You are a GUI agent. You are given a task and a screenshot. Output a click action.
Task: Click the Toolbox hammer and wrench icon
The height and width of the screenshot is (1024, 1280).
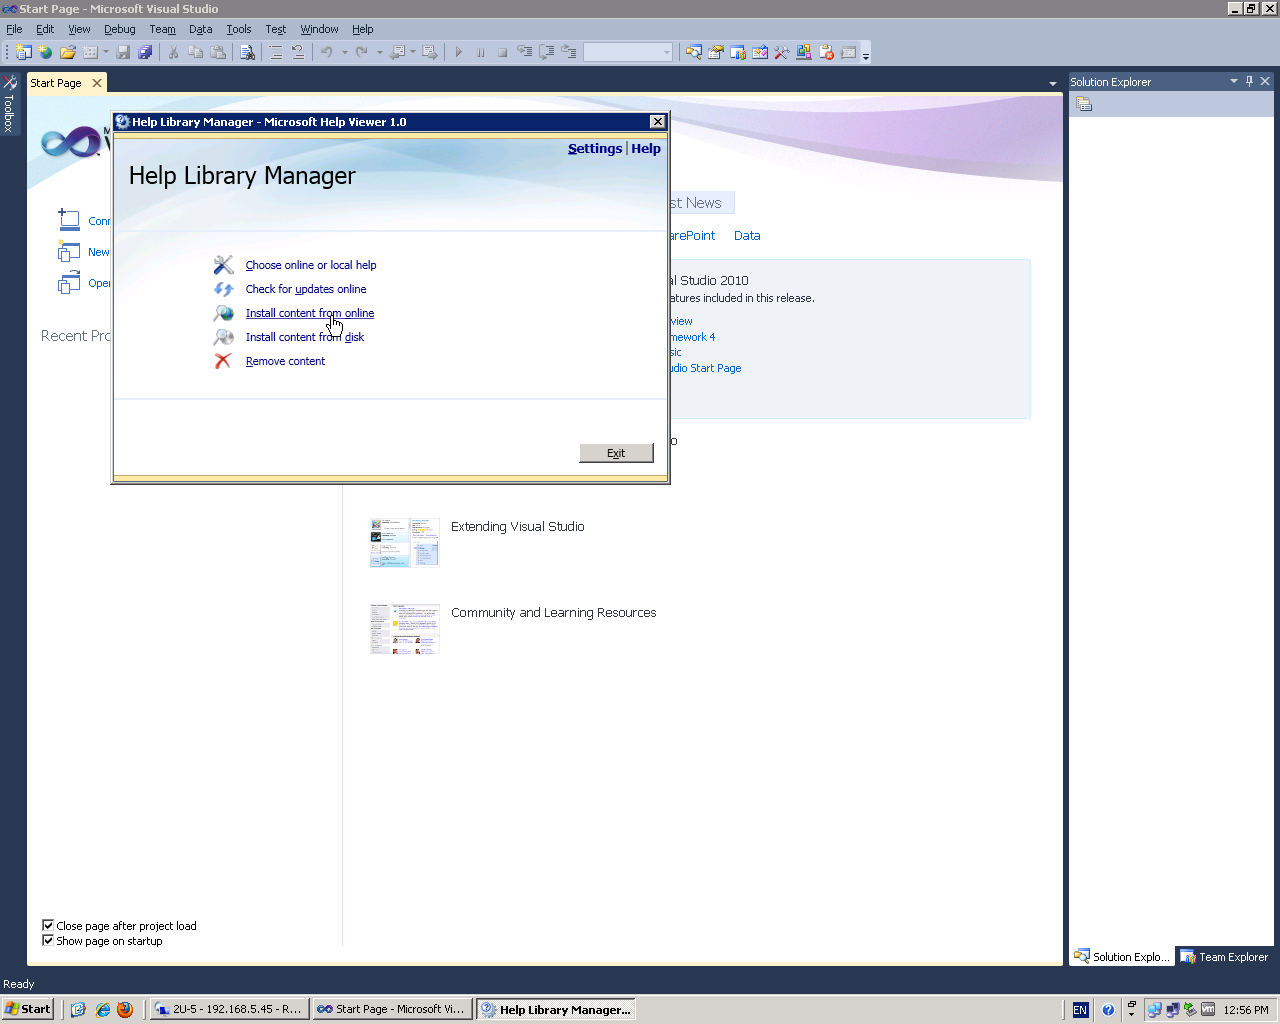click(782, 52)
